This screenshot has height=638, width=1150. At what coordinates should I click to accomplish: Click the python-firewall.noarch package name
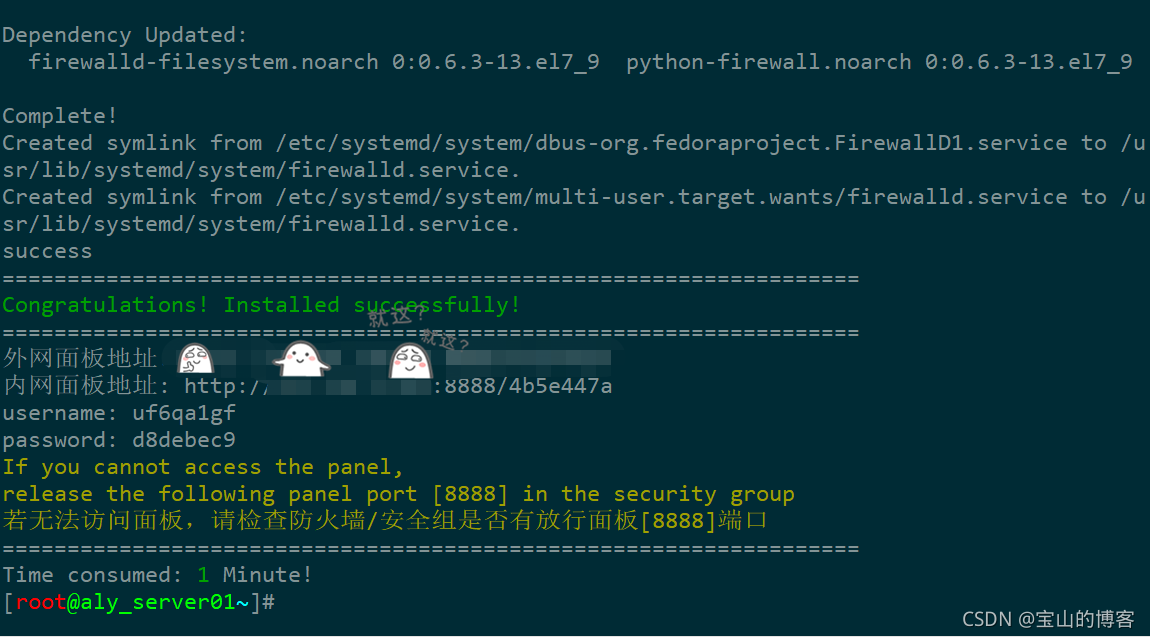(768, 62)
